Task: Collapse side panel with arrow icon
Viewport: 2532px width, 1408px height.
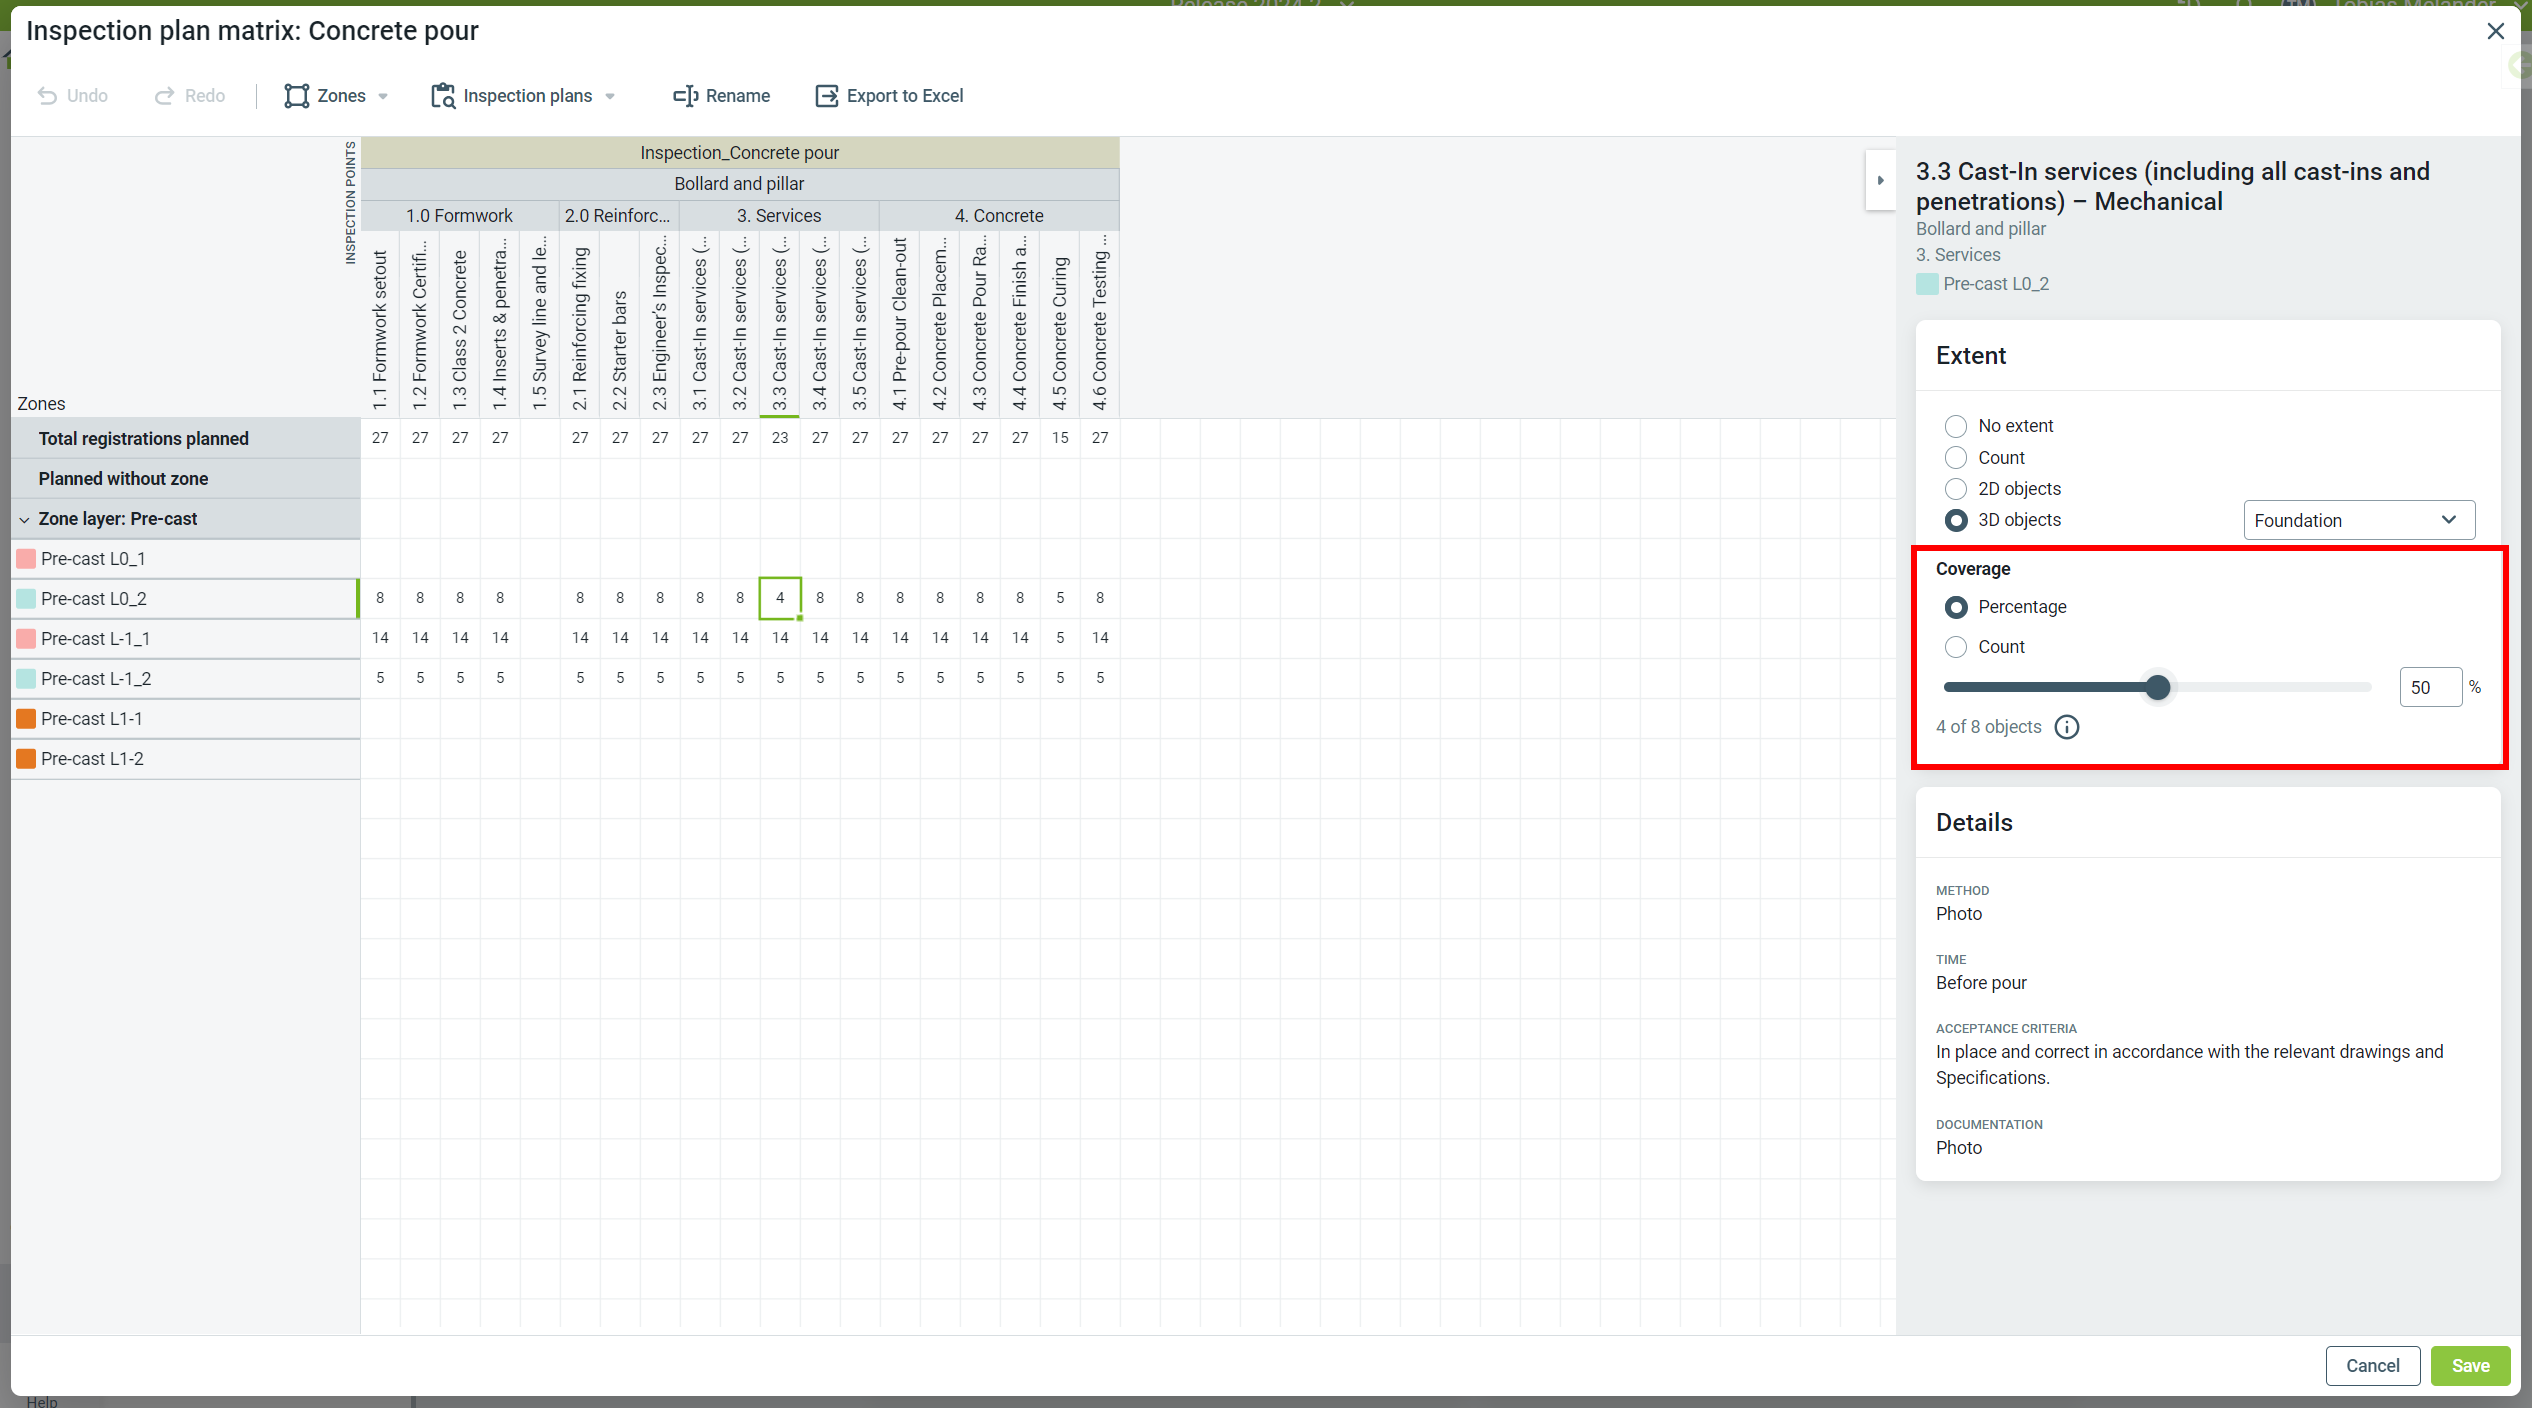Action: tap(1880, 181)
